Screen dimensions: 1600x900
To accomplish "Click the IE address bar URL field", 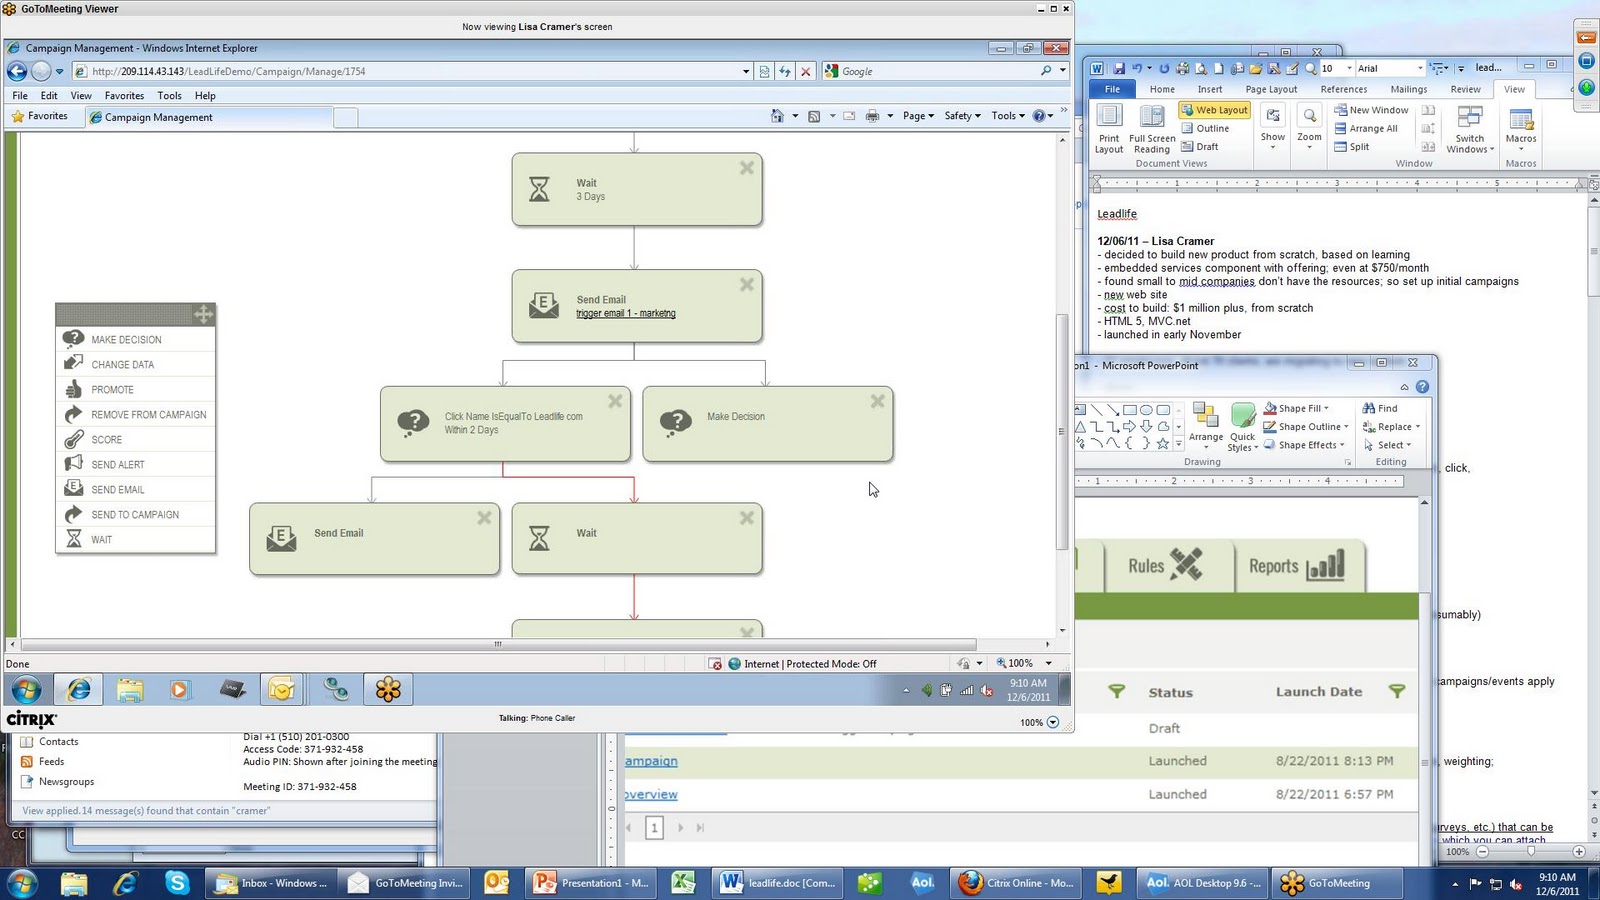I will [x=413, y=71].
